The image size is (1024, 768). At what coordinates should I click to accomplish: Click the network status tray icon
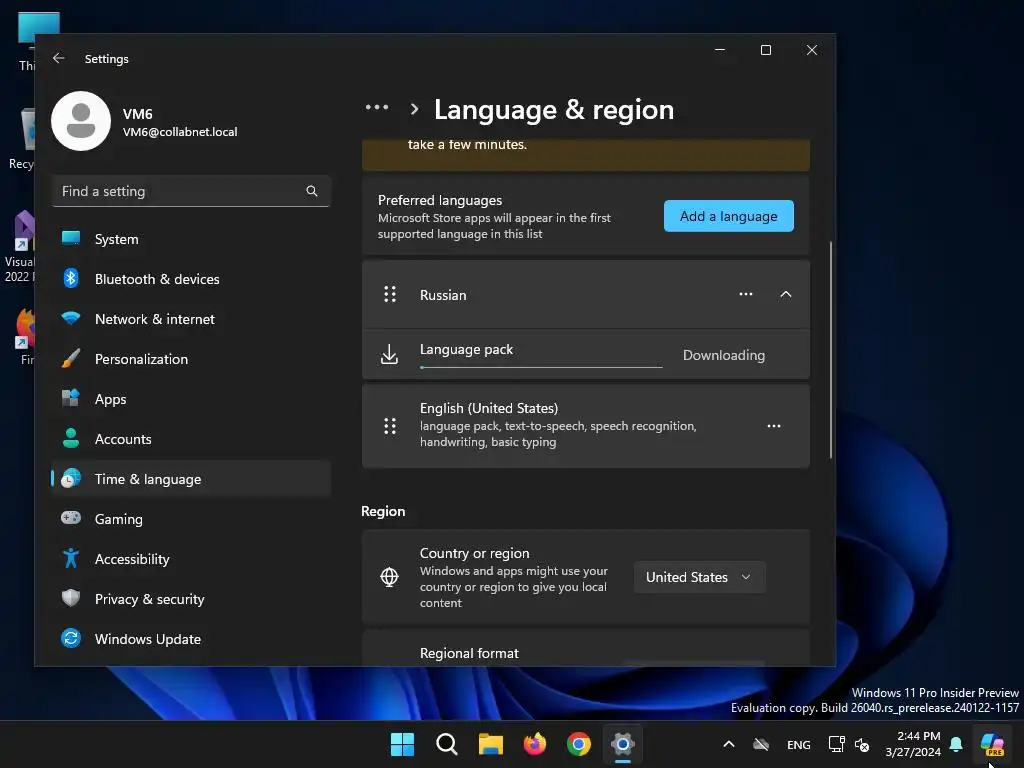click(836, 744)
